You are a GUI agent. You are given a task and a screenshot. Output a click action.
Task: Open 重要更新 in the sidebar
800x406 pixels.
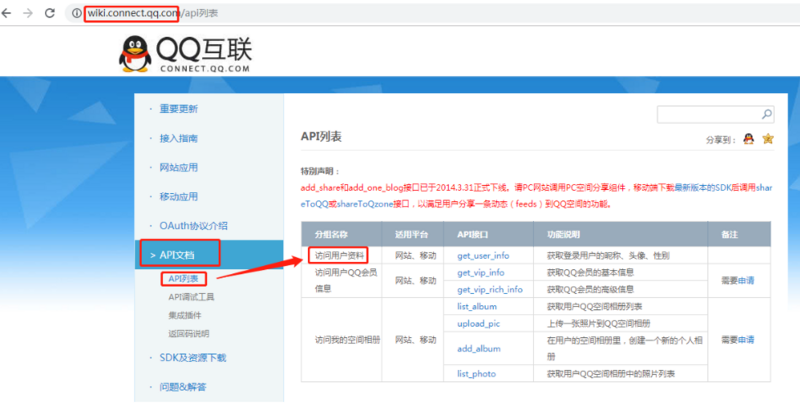(x=179, y=109)
